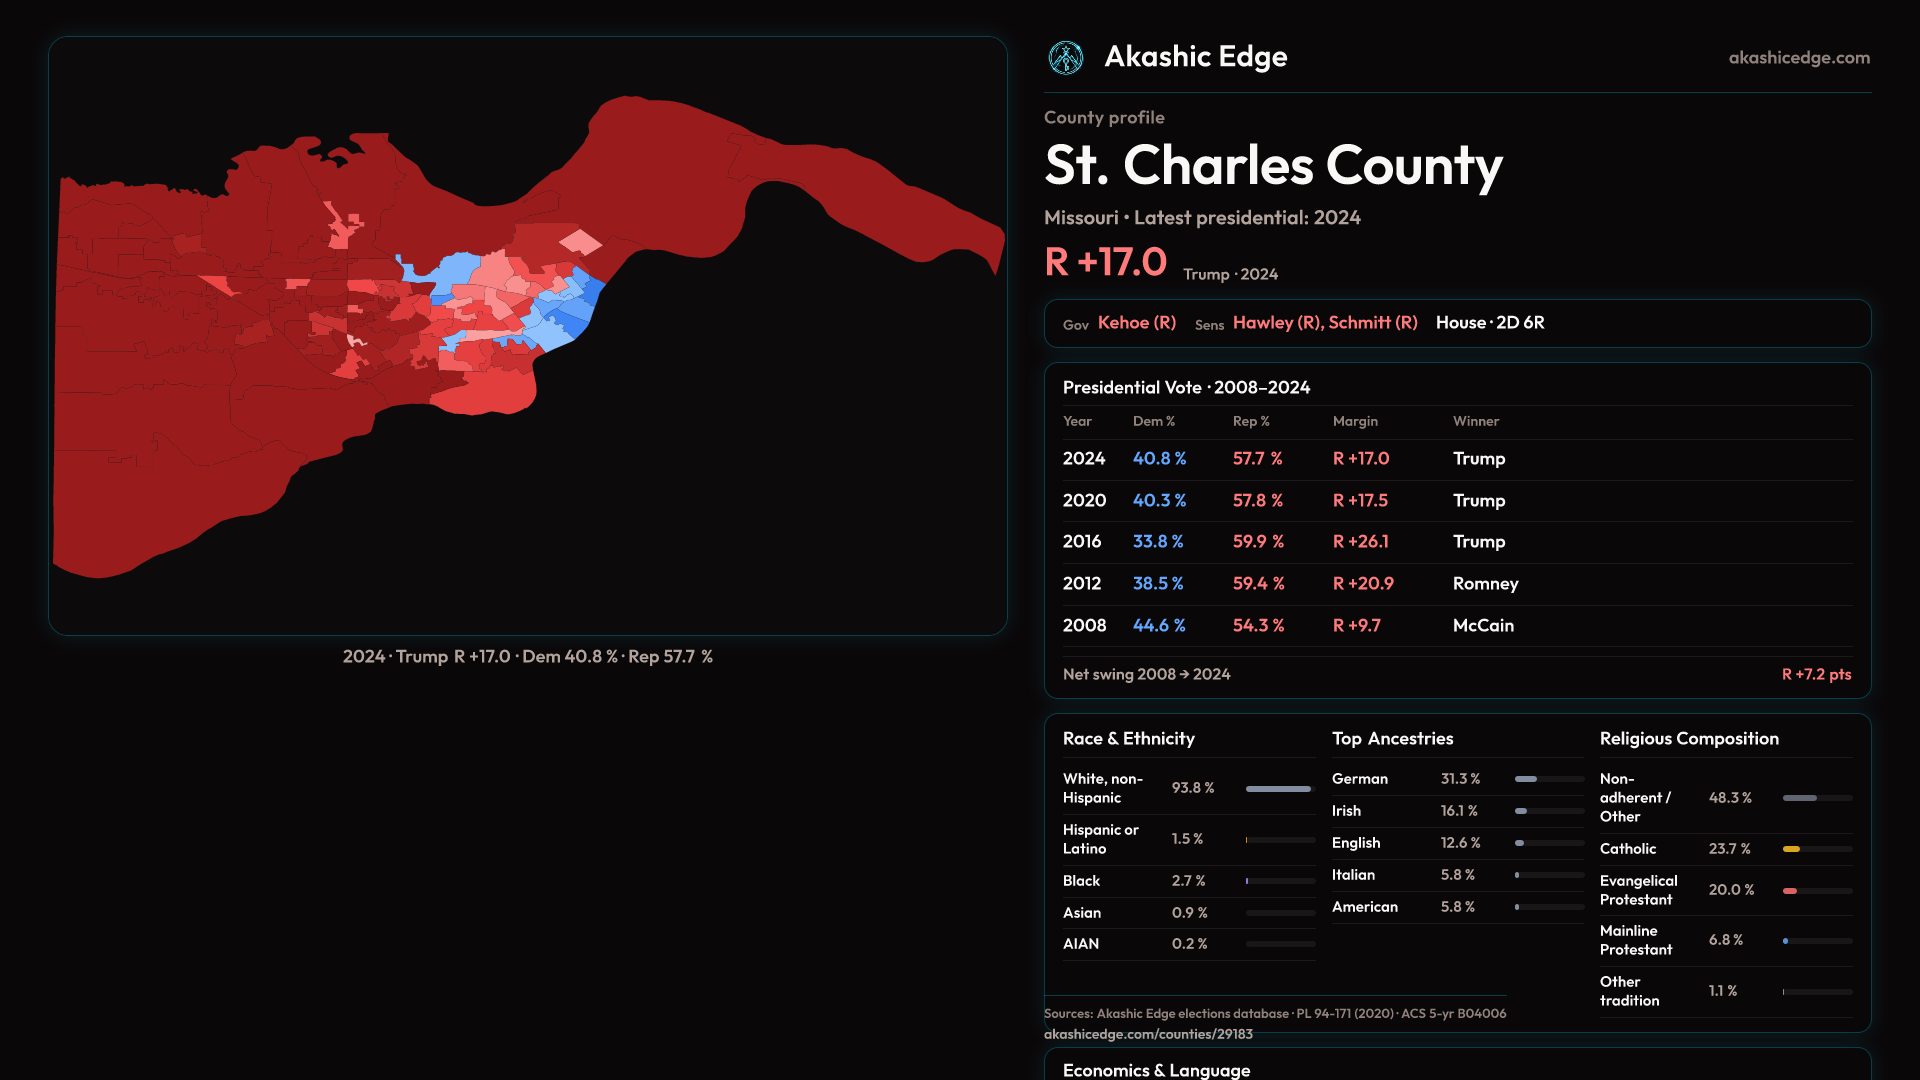Click Gov Kehoe (R) label
The height and width of the screenshot is (1080, 1920).
tap(1136, 323)
